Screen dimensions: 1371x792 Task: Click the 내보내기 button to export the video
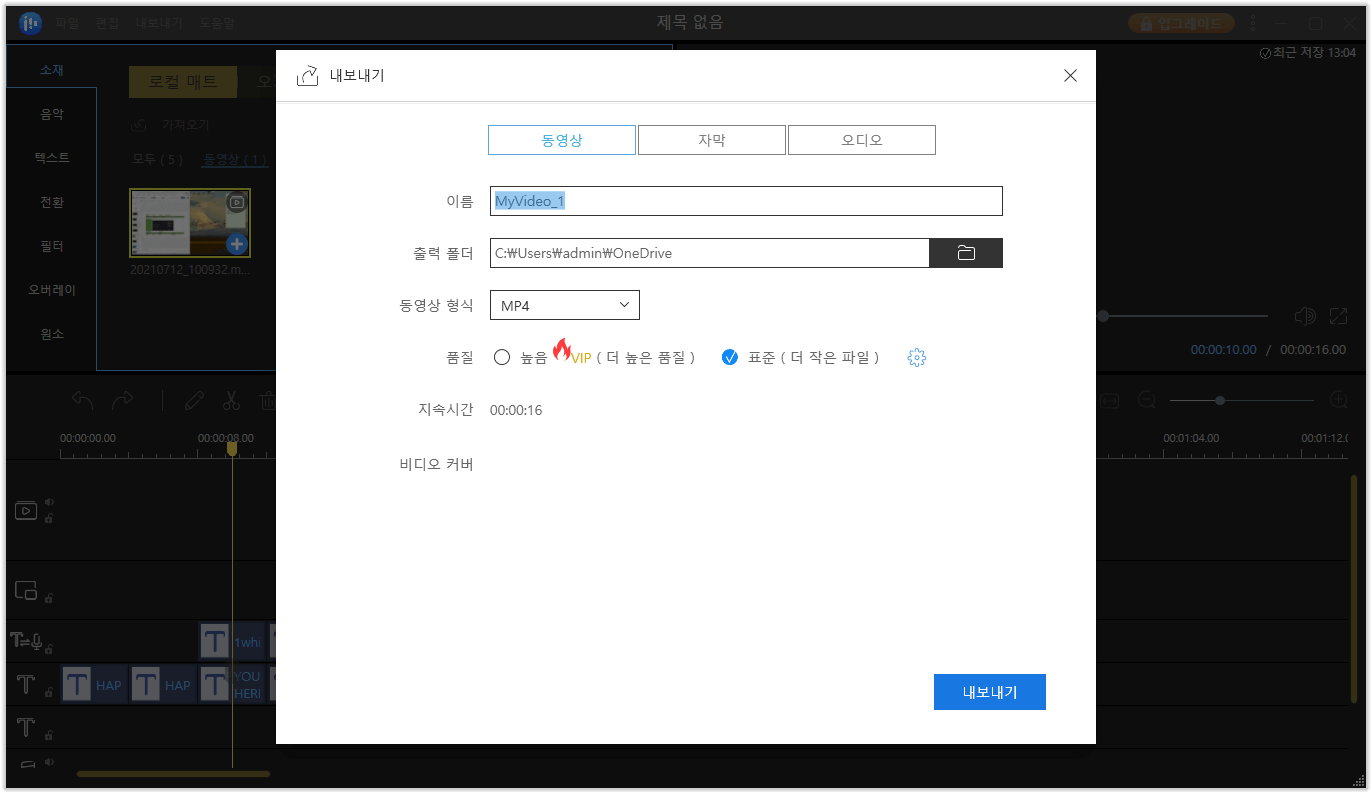989,691
